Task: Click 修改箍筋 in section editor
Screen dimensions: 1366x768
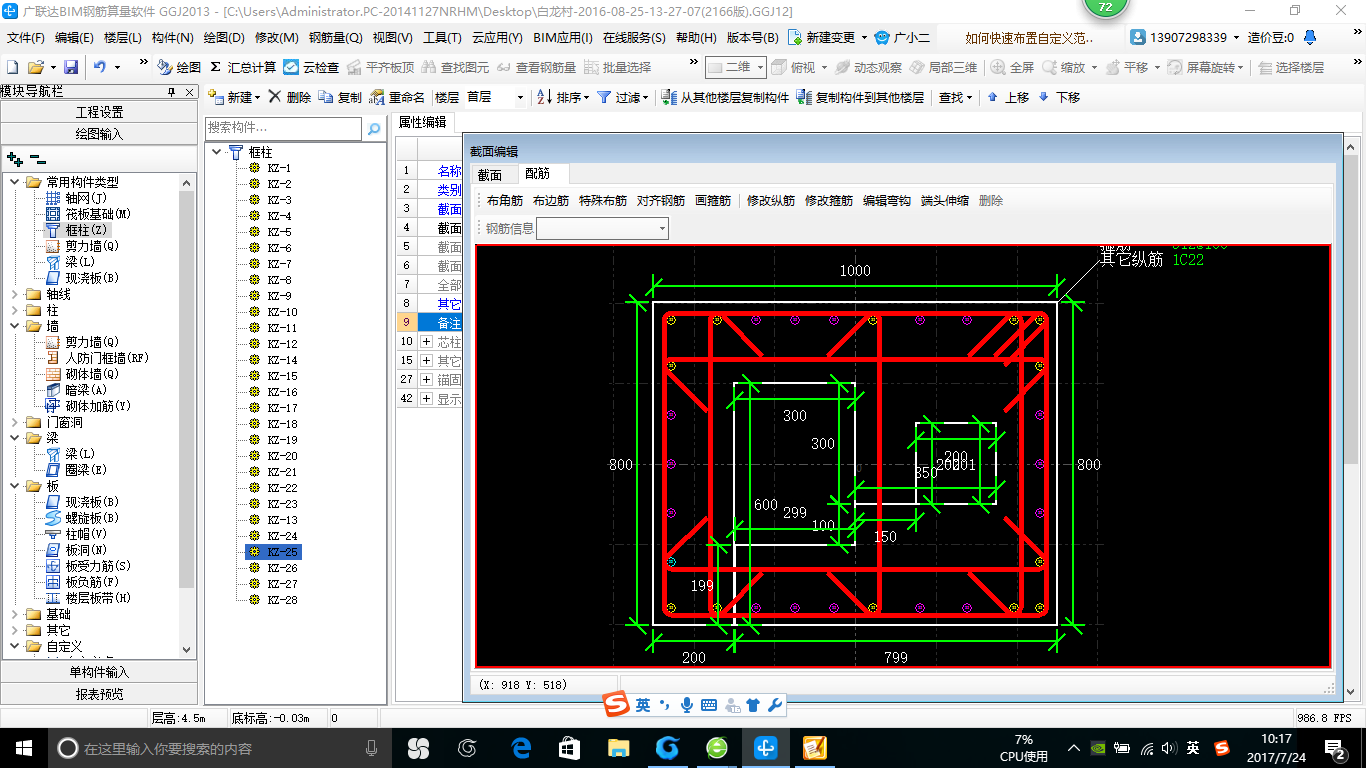Action: 829,200
